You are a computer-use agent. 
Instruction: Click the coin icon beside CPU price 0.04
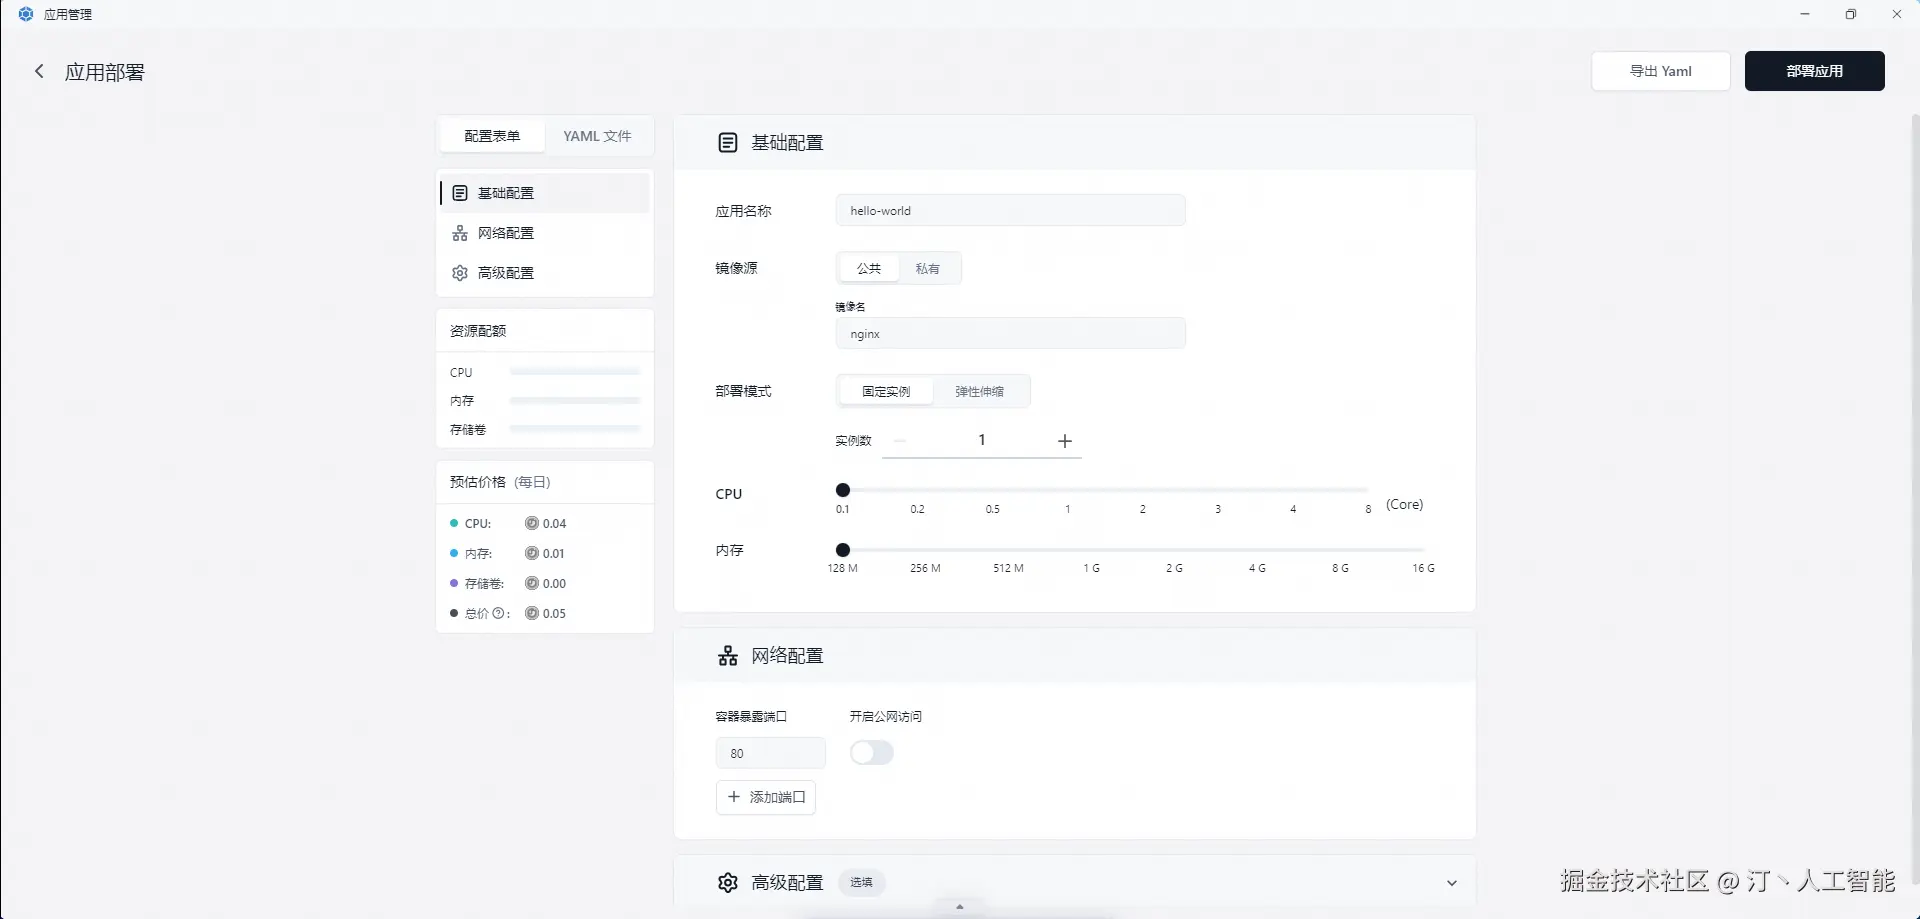(532, 523)
